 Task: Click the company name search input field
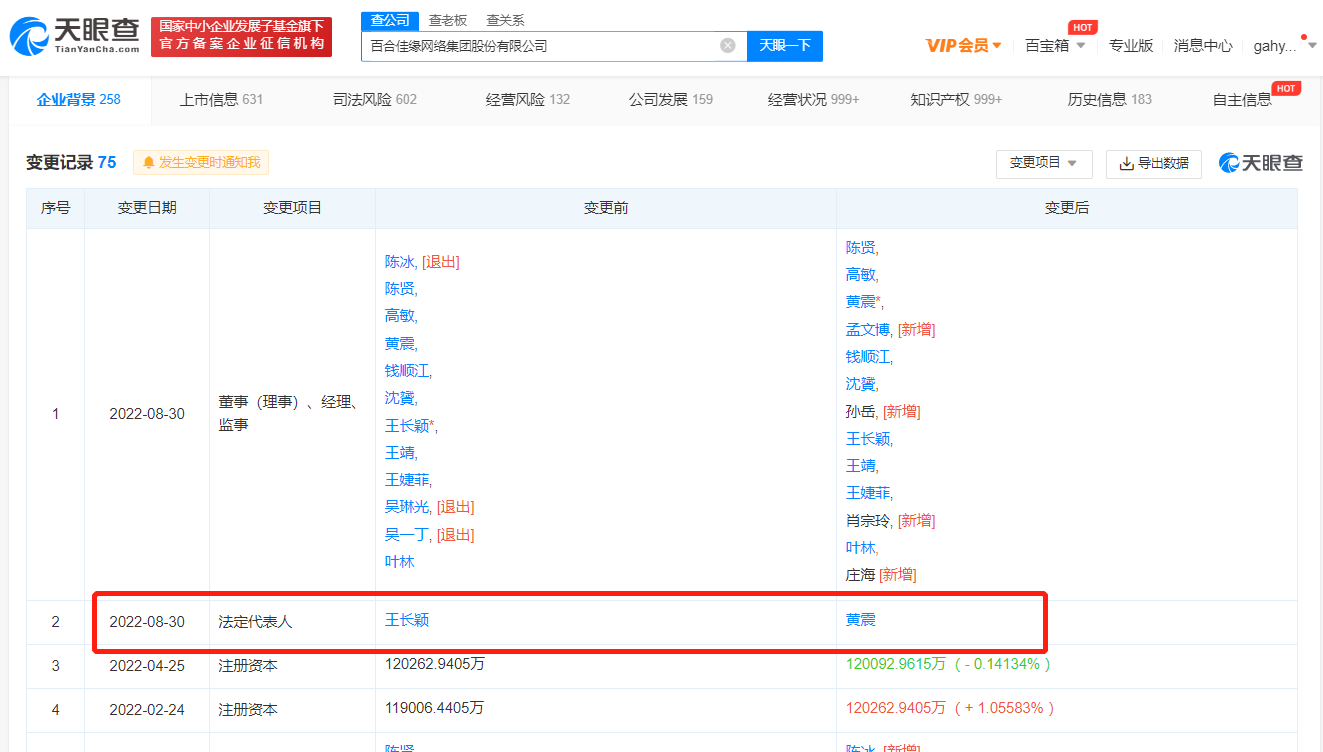coord(540,46)
